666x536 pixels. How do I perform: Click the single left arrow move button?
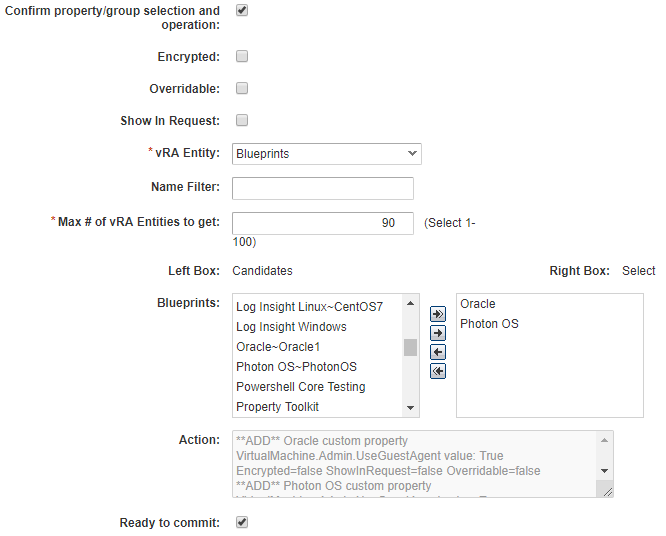[x=437, y=352]
